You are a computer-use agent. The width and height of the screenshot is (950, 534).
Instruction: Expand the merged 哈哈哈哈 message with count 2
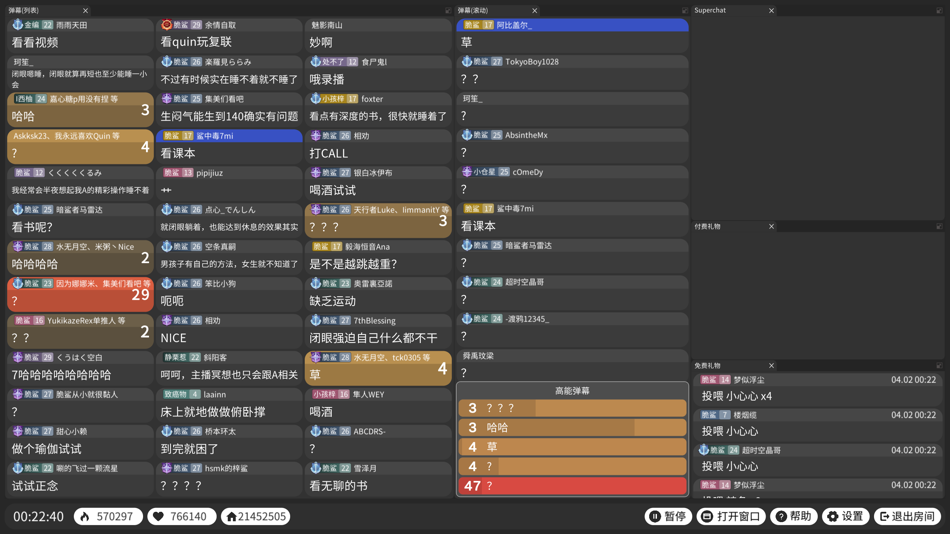(x=80, y=257)
